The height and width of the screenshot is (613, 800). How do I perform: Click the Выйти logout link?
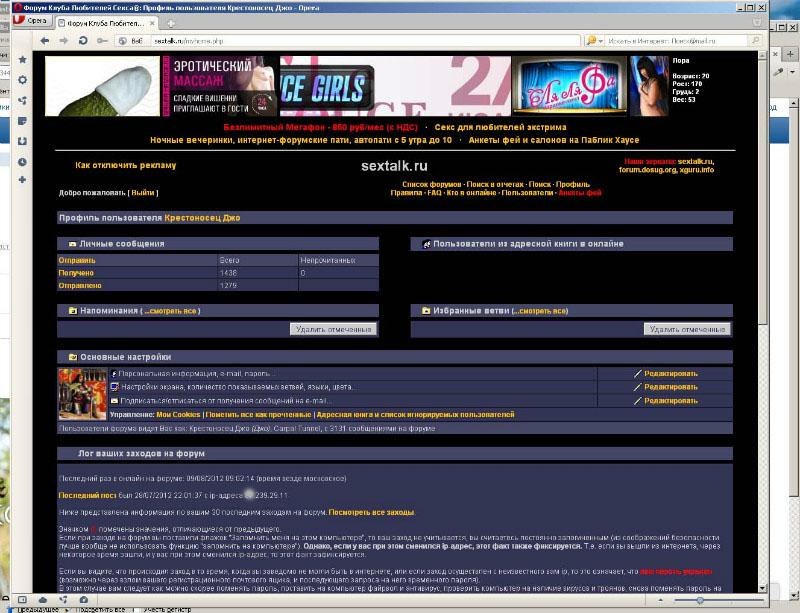click(143, 193)
